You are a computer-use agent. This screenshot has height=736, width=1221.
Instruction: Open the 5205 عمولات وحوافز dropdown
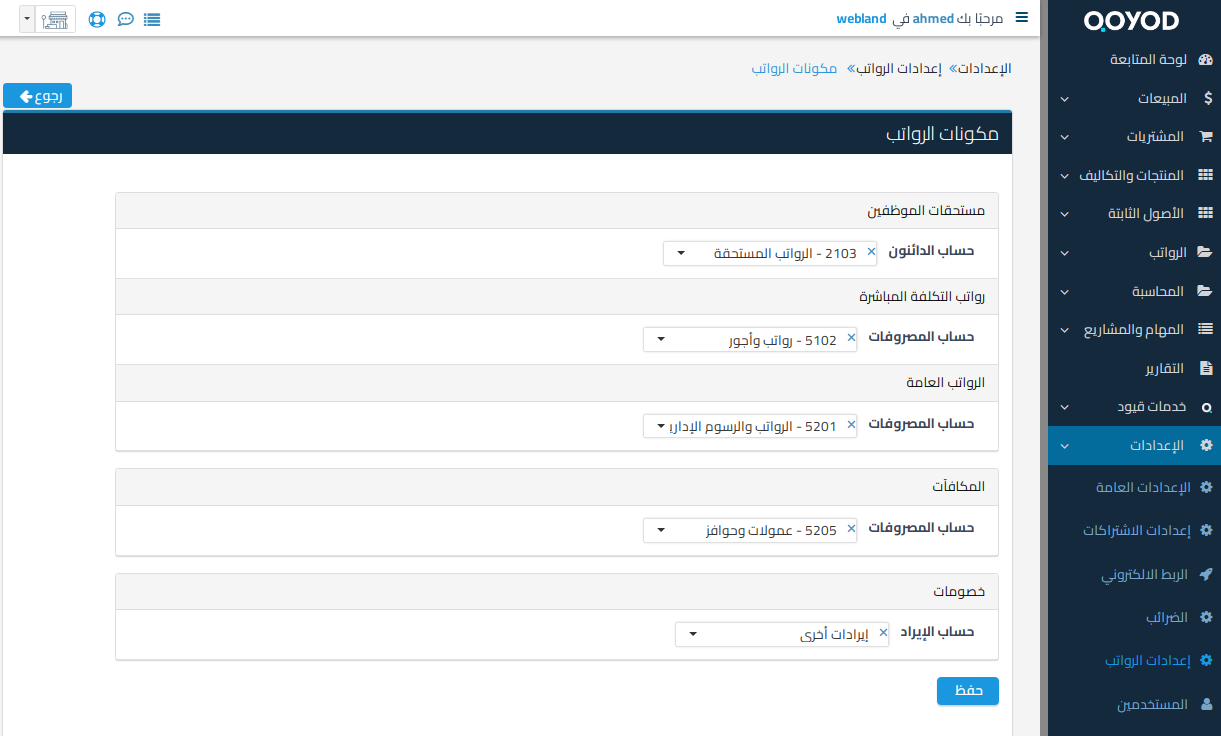tap(660, 530)
